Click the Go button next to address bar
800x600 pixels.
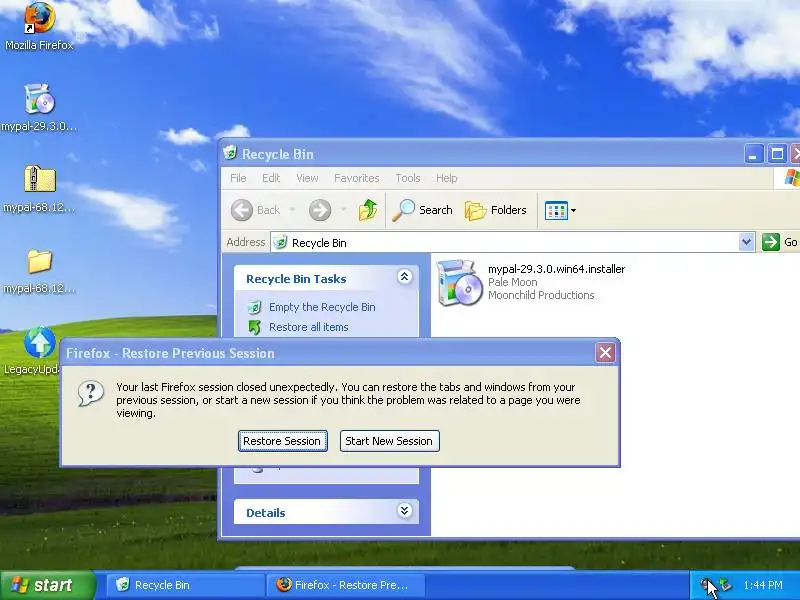click(x=780, y=242)
